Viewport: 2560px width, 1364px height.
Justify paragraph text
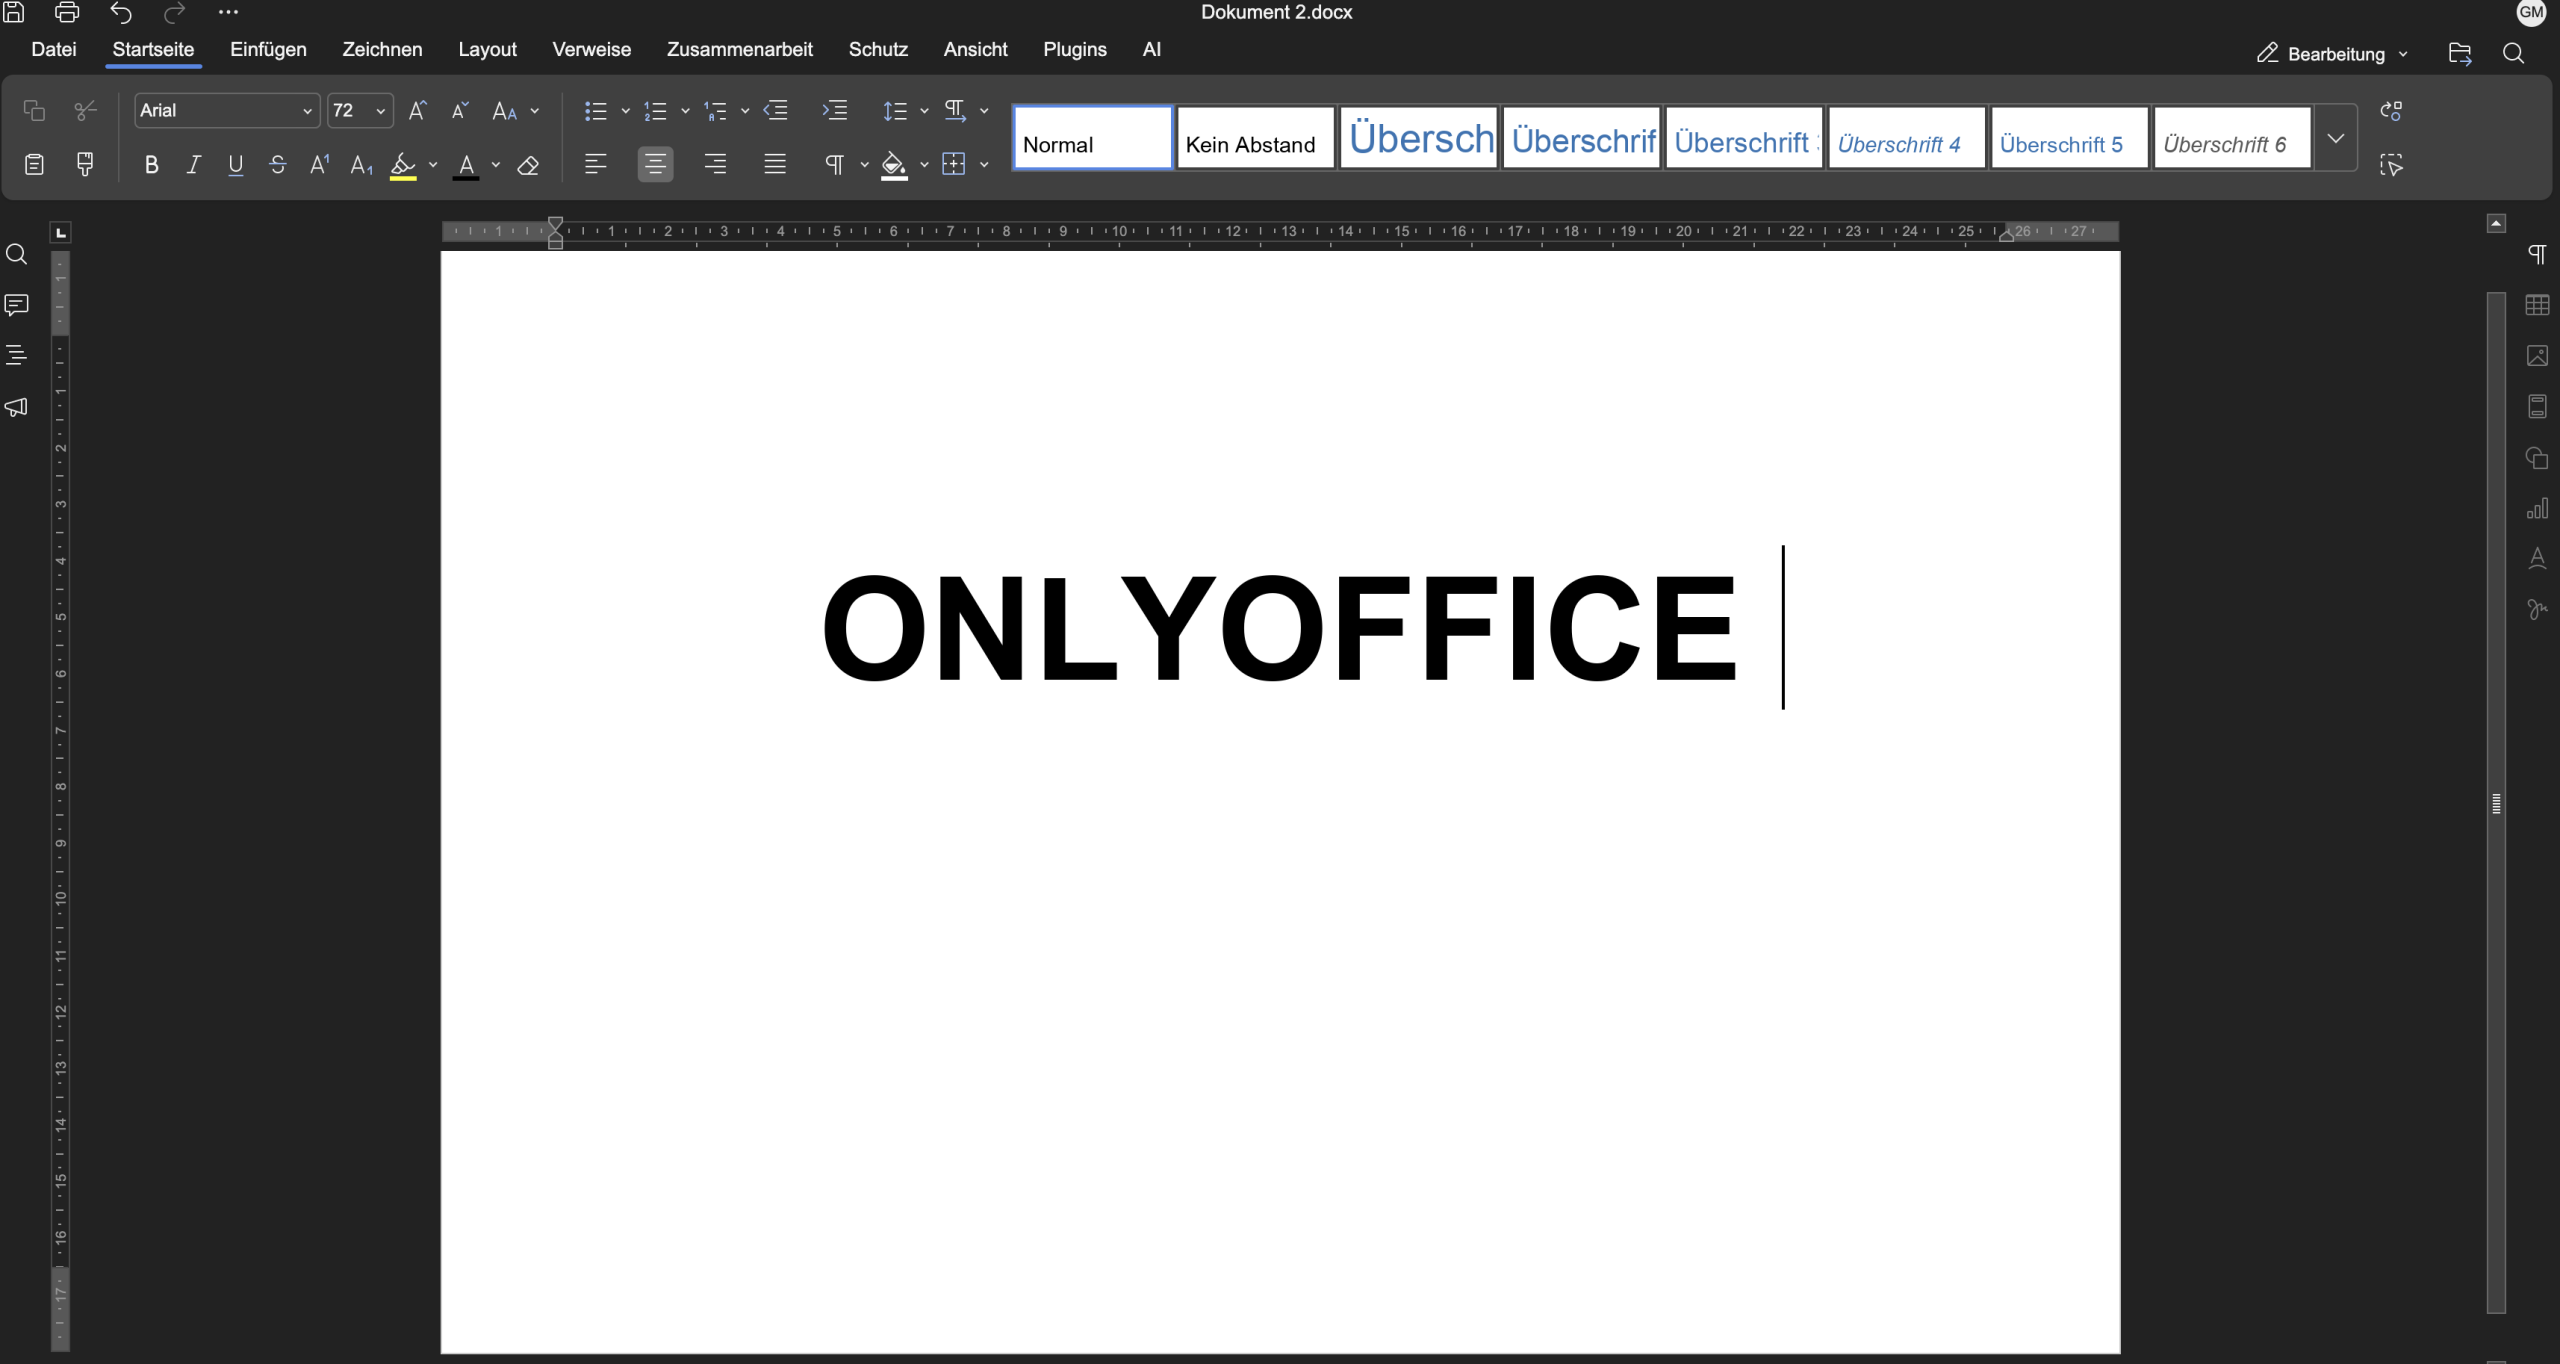[775, 164]
